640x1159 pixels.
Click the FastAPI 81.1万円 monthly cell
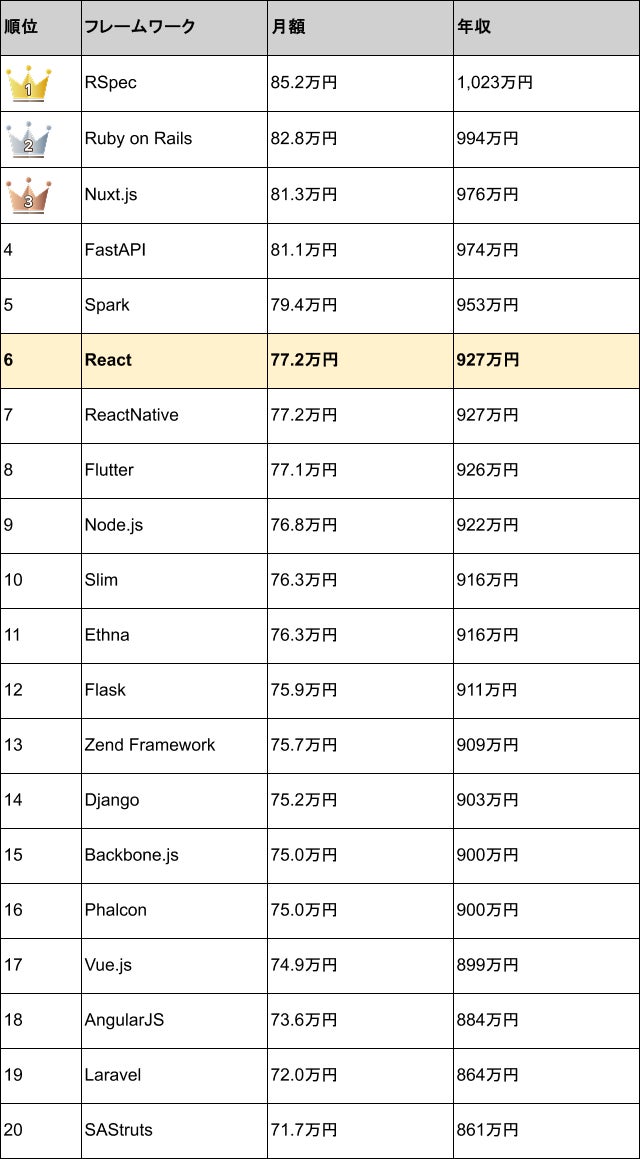tap(360, 250)
